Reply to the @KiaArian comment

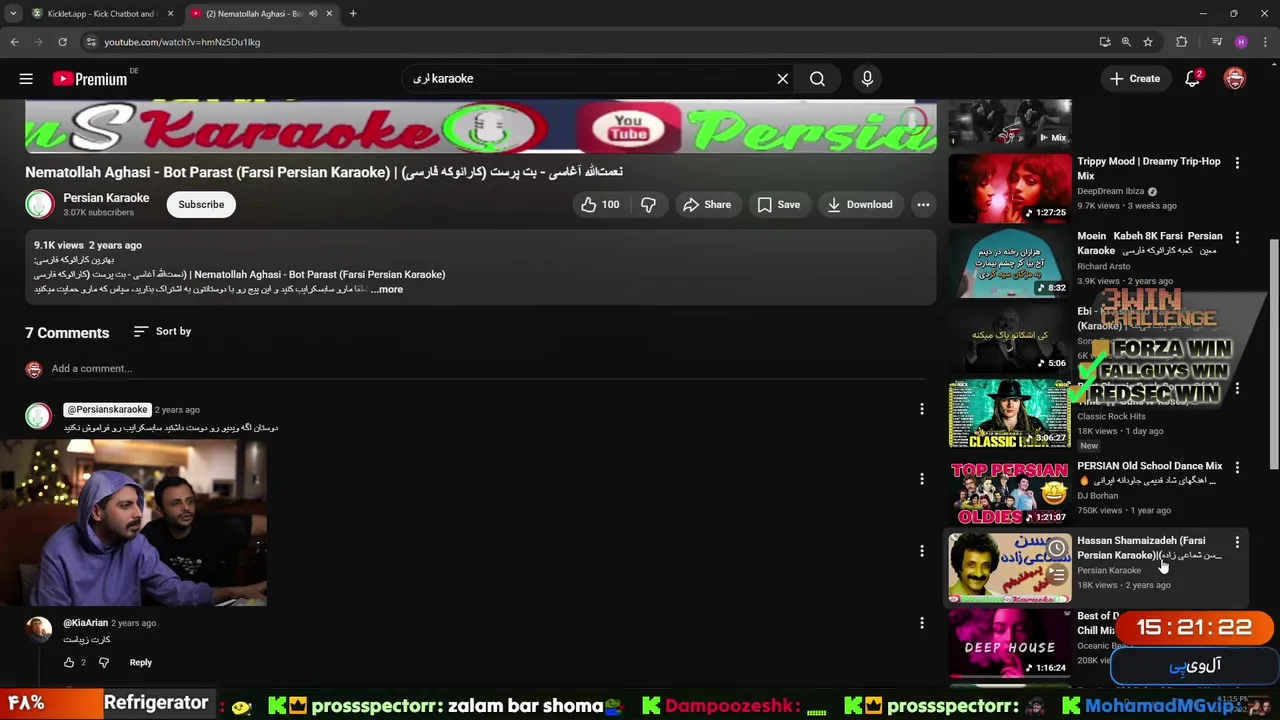coord(140,662)
